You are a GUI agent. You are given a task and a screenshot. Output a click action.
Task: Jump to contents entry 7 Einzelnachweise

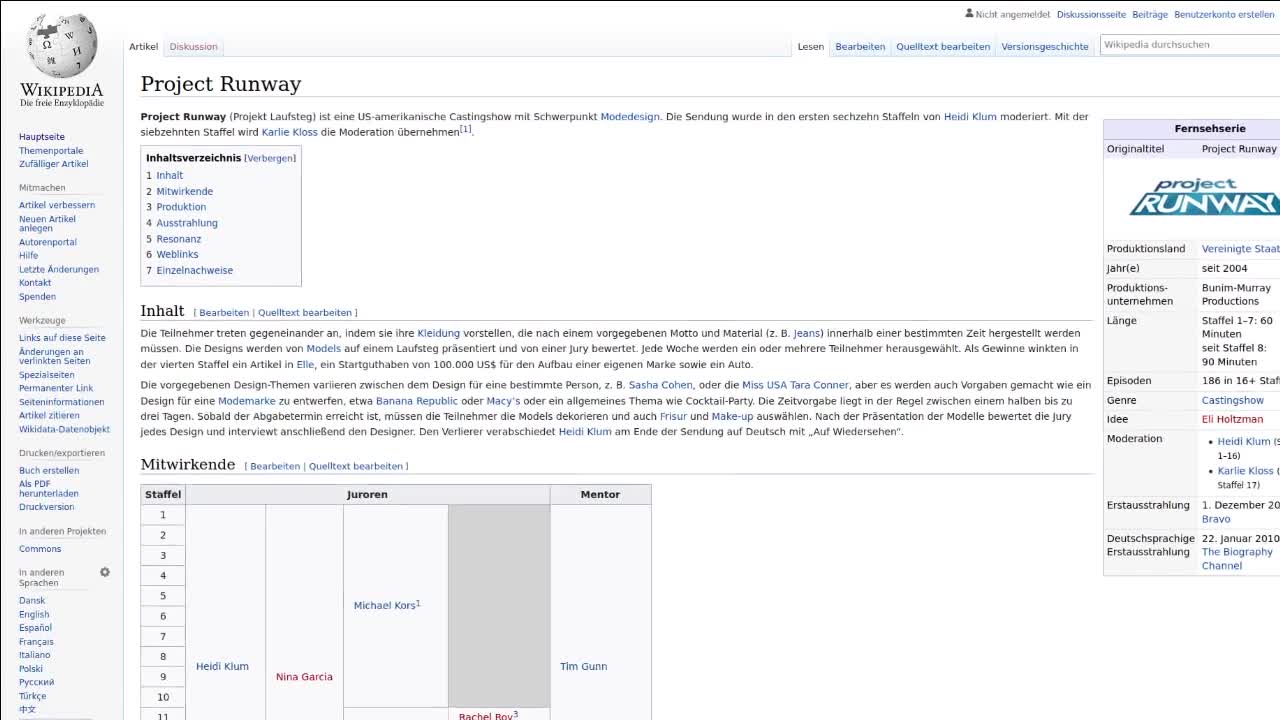tap(190, 270)
